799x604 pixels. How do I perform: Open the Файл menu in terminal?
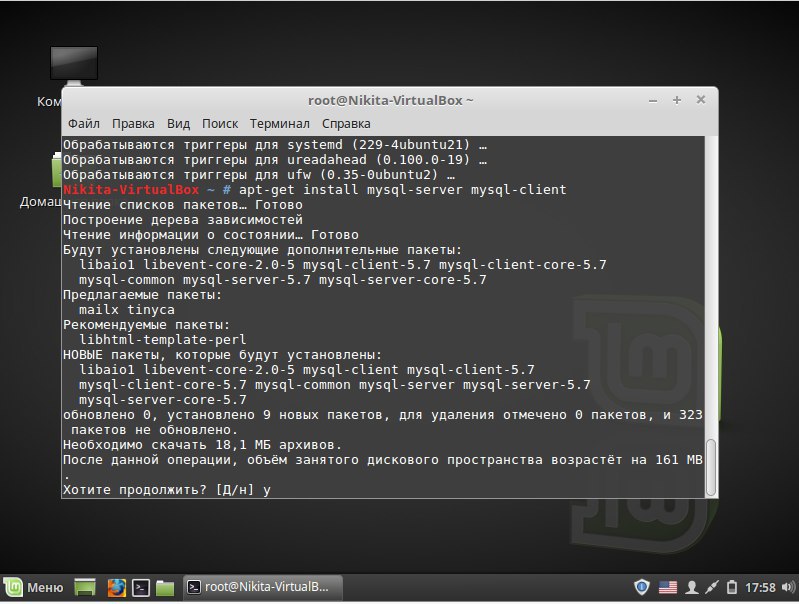pos(84,124)
